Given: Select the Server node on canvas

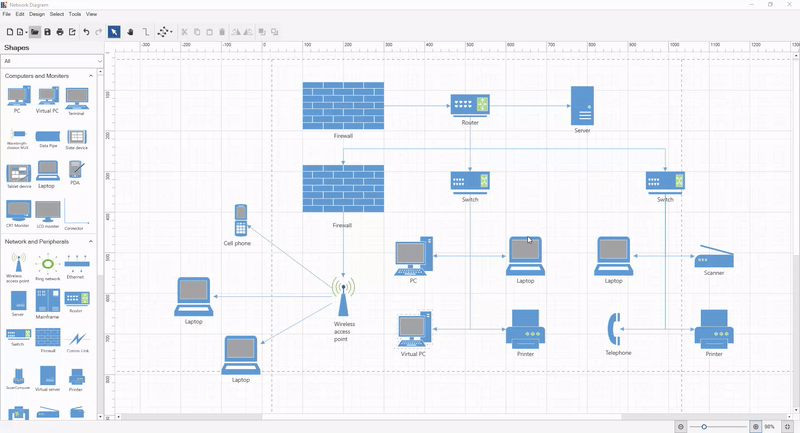Looking at the screenshot, I should pos(582,105).
